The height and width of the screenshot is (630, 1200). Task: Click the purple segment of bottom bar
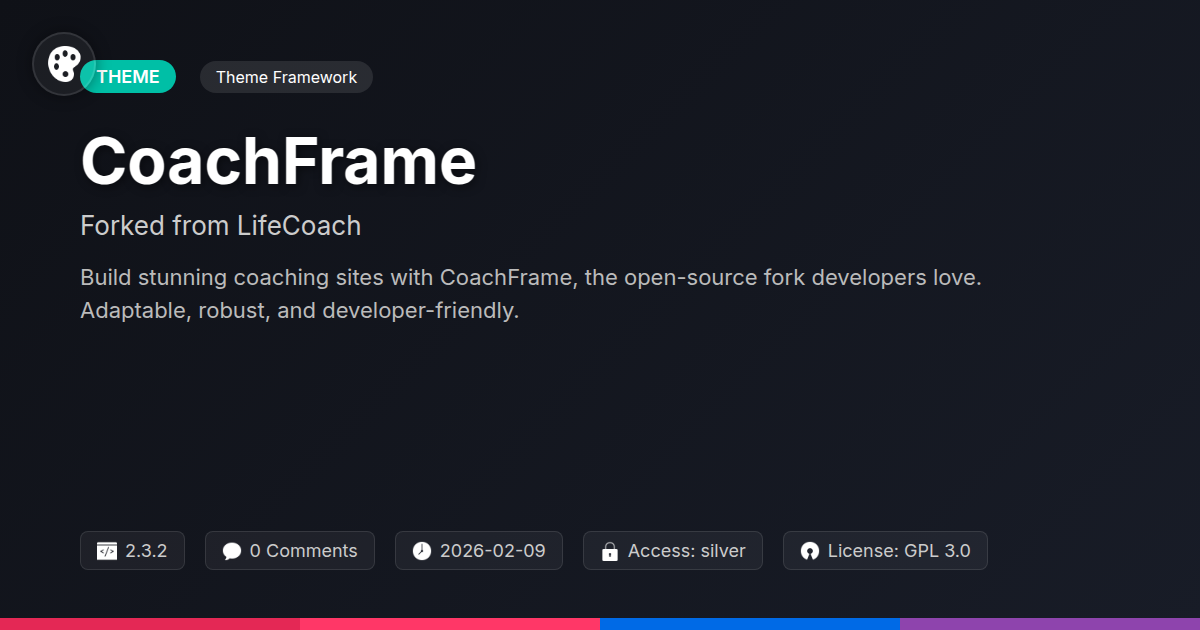(x=1050, y=623)
